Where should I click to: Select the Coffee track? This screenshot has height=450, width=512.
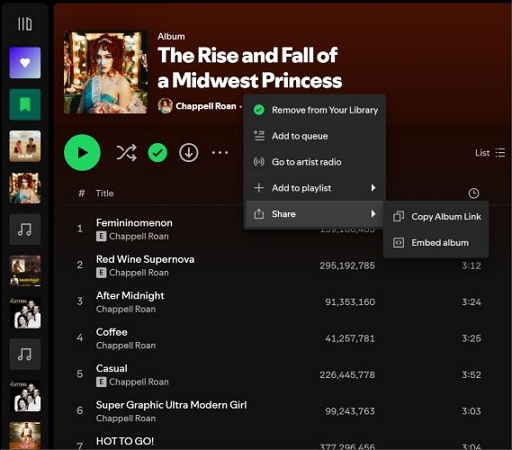(112, 332)
